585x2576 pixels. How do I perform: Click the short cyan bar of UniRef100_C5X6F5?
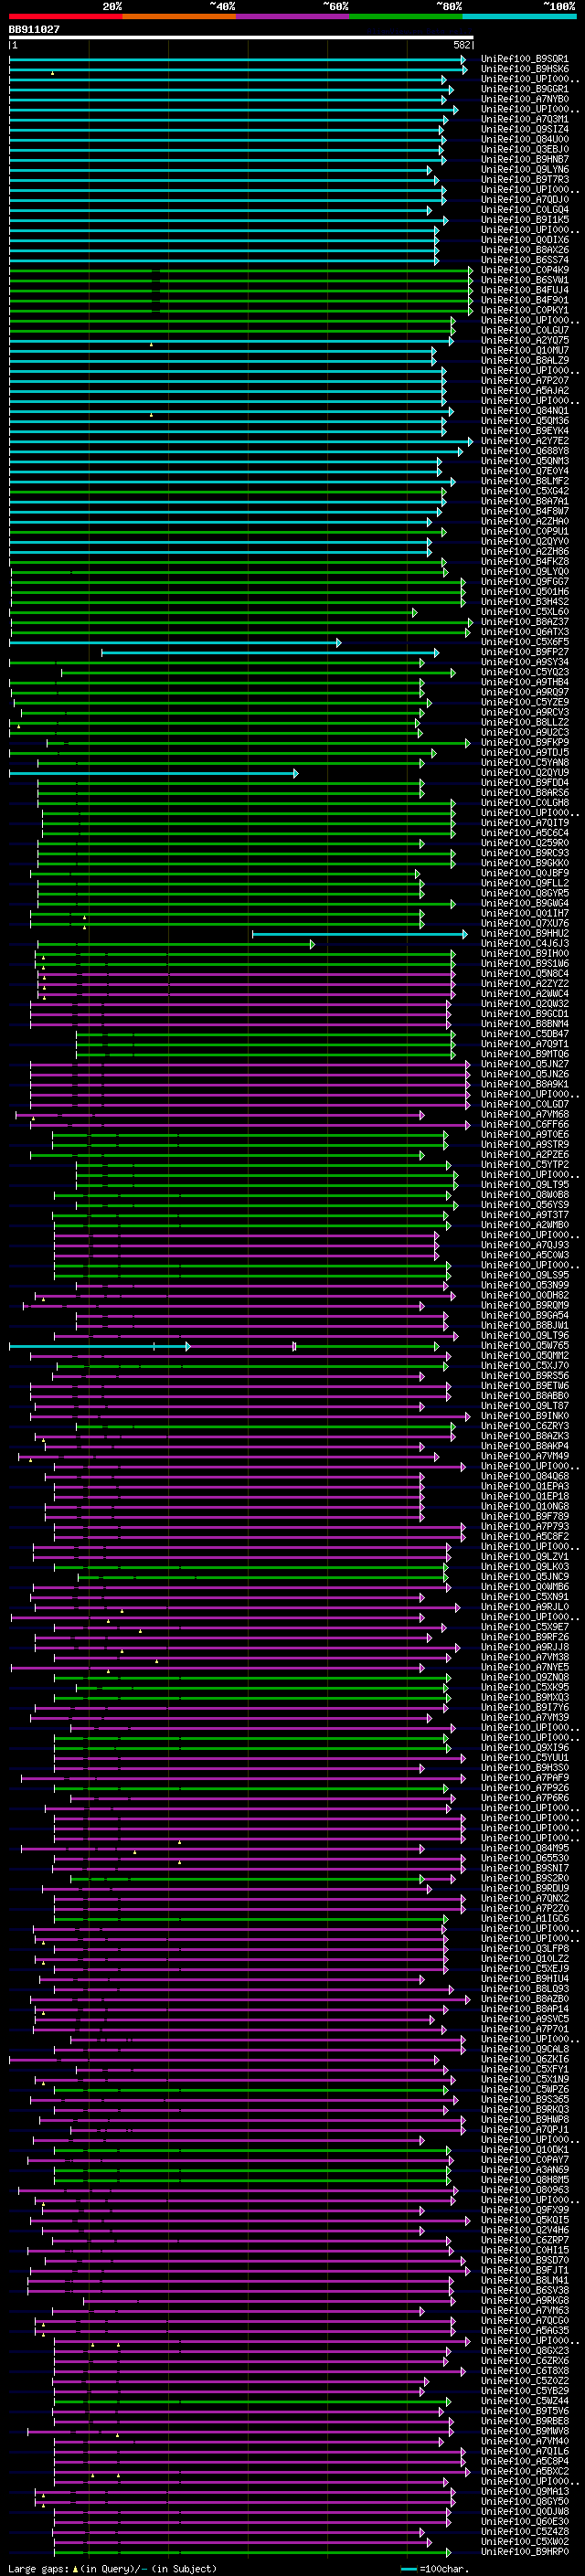click(x=175, y=642)
